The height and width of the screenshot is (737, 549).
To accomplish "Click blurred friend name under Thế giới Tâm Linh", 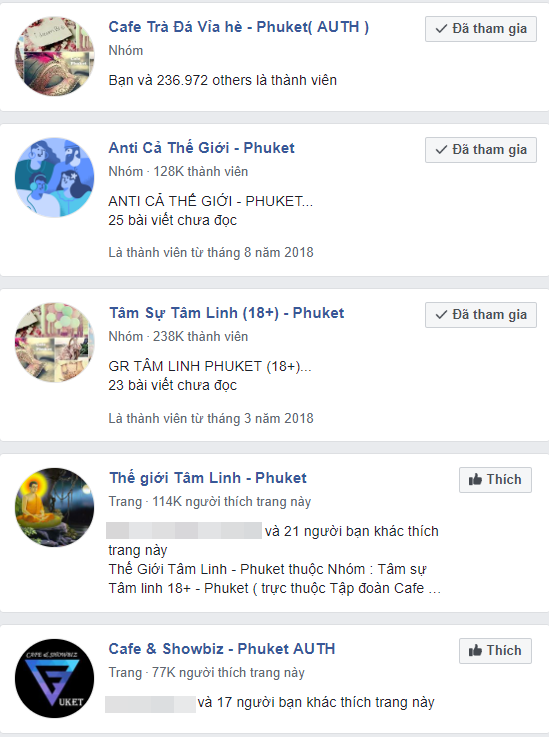I will pos(184,531).
